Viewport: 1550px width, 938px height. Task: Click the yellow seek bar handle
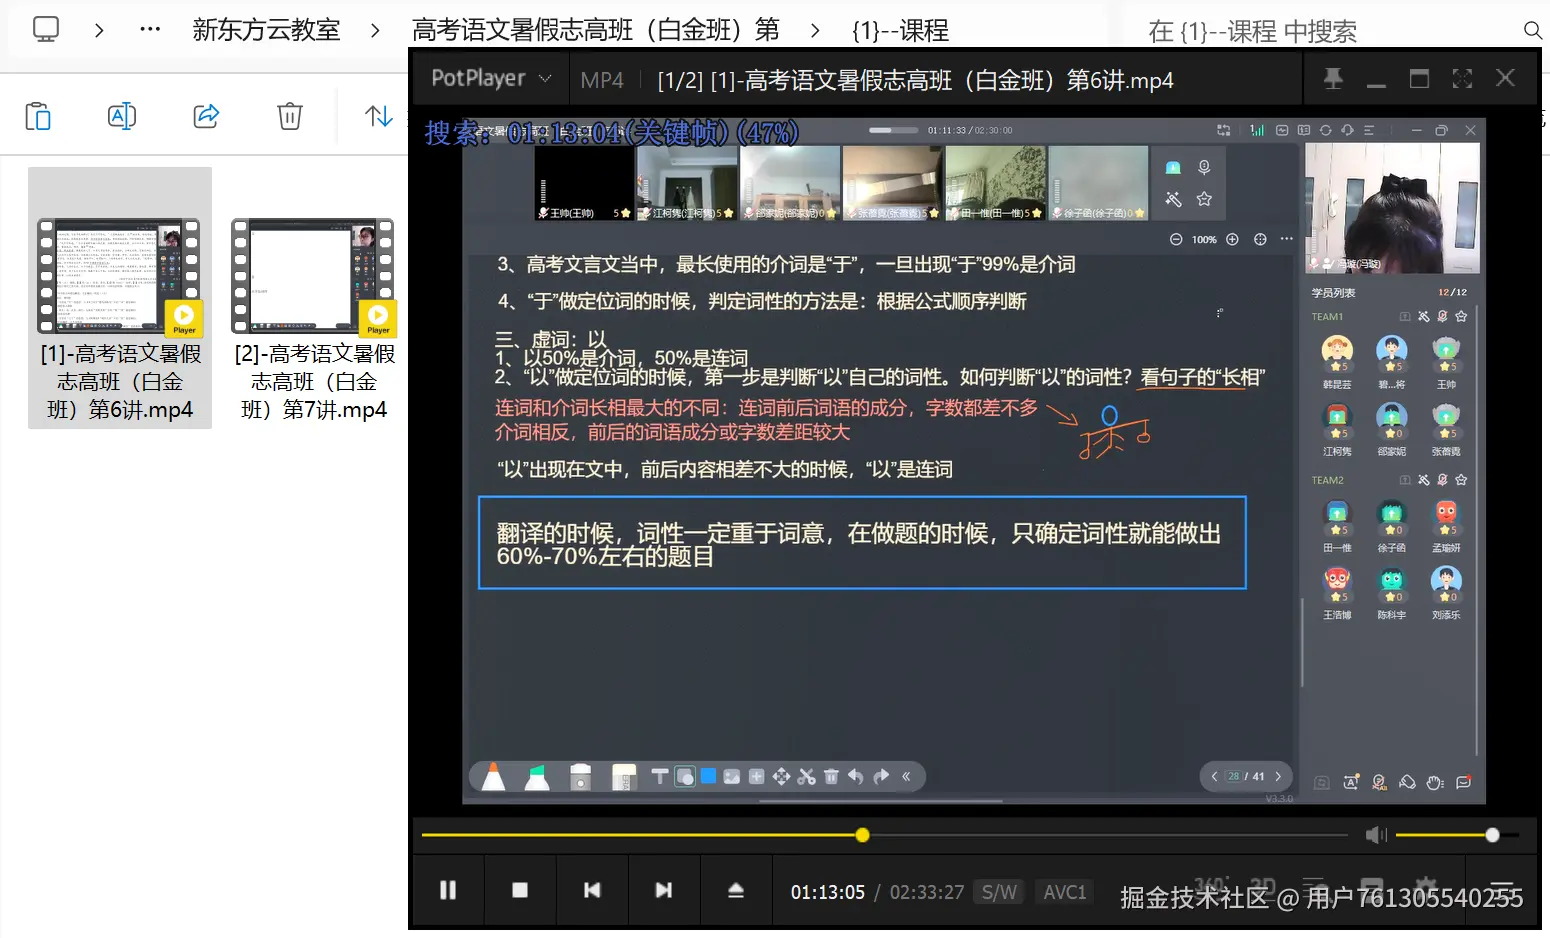[863, 835]
